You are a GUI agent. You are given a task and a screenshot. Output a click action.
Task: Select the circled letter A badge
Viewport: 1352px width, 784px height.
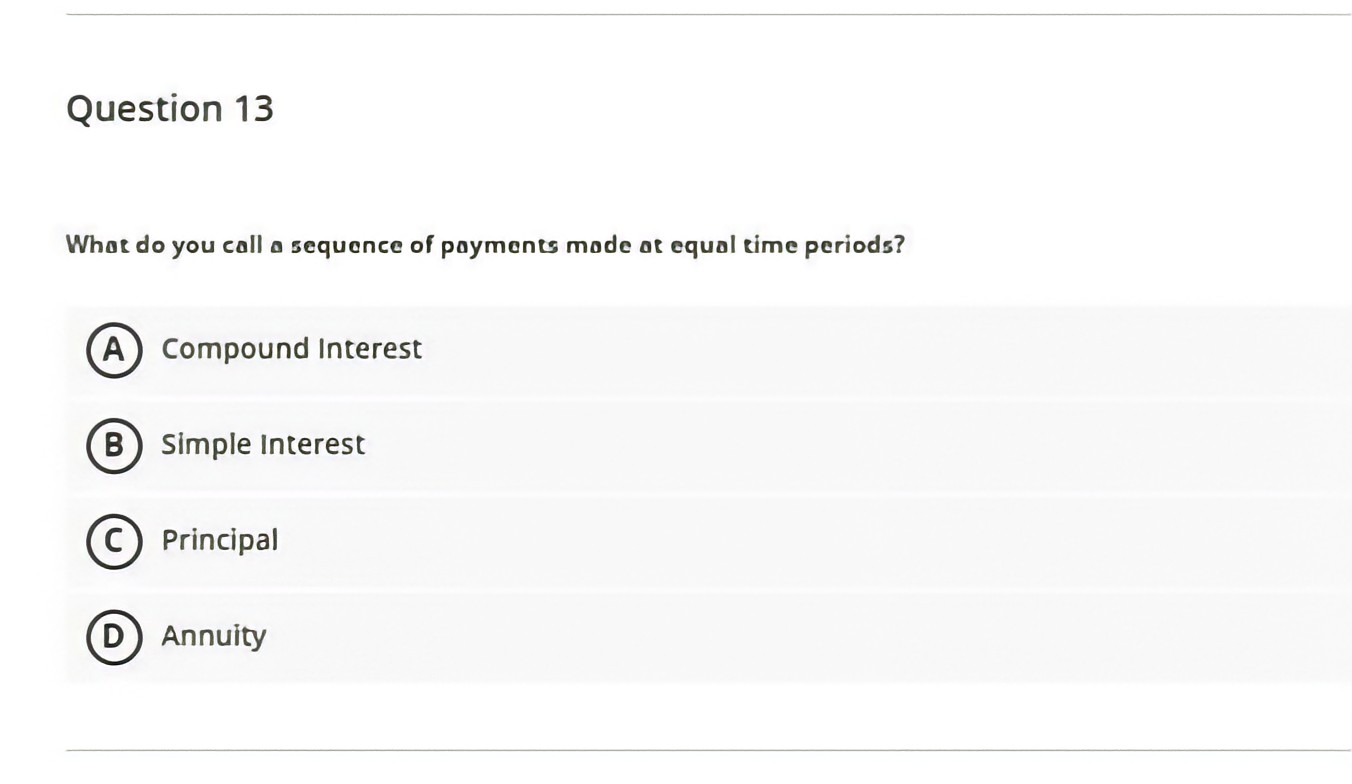114,350
